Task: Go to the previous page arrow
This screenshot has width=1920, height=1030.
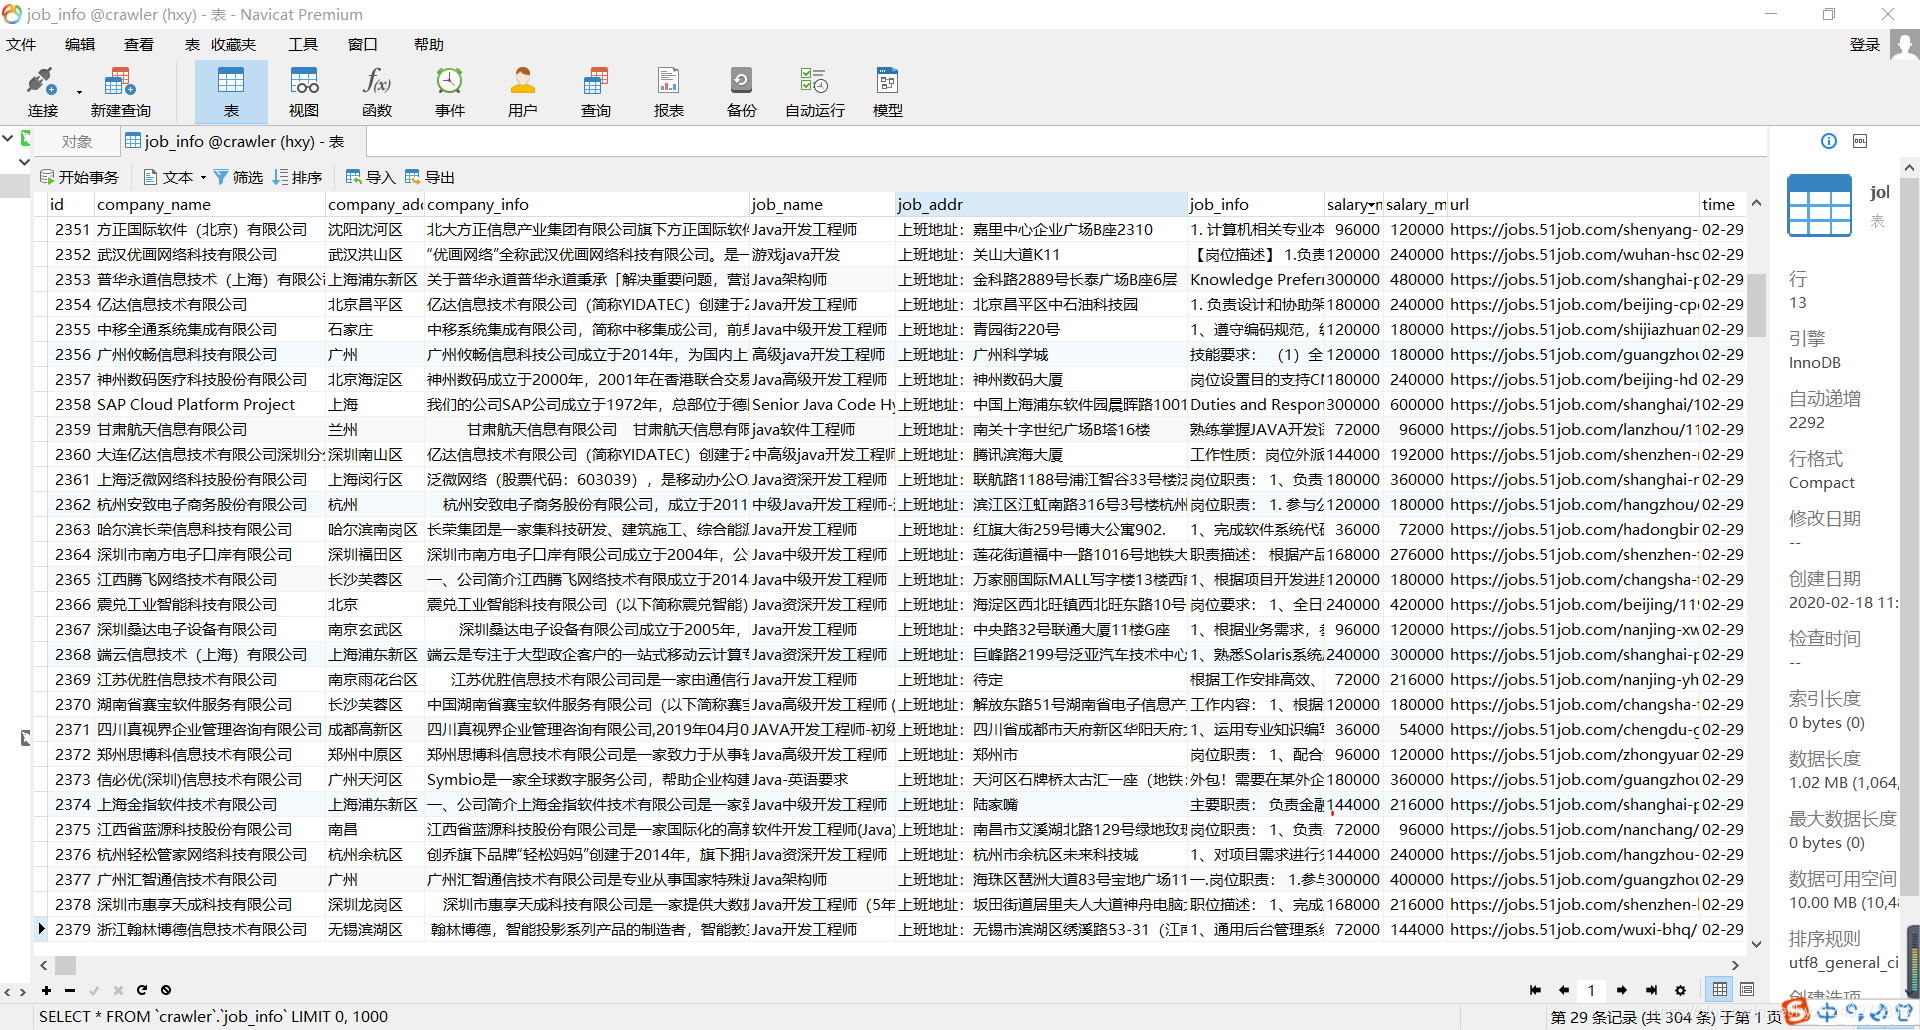Action: tap(1564, 990)
